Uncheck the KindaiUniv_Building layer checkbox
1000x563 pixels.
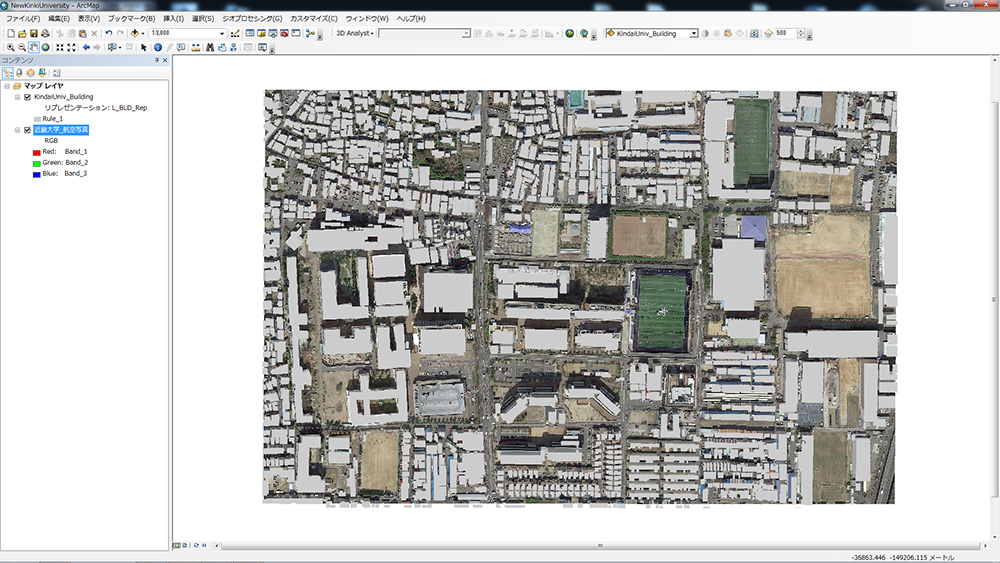27,97
